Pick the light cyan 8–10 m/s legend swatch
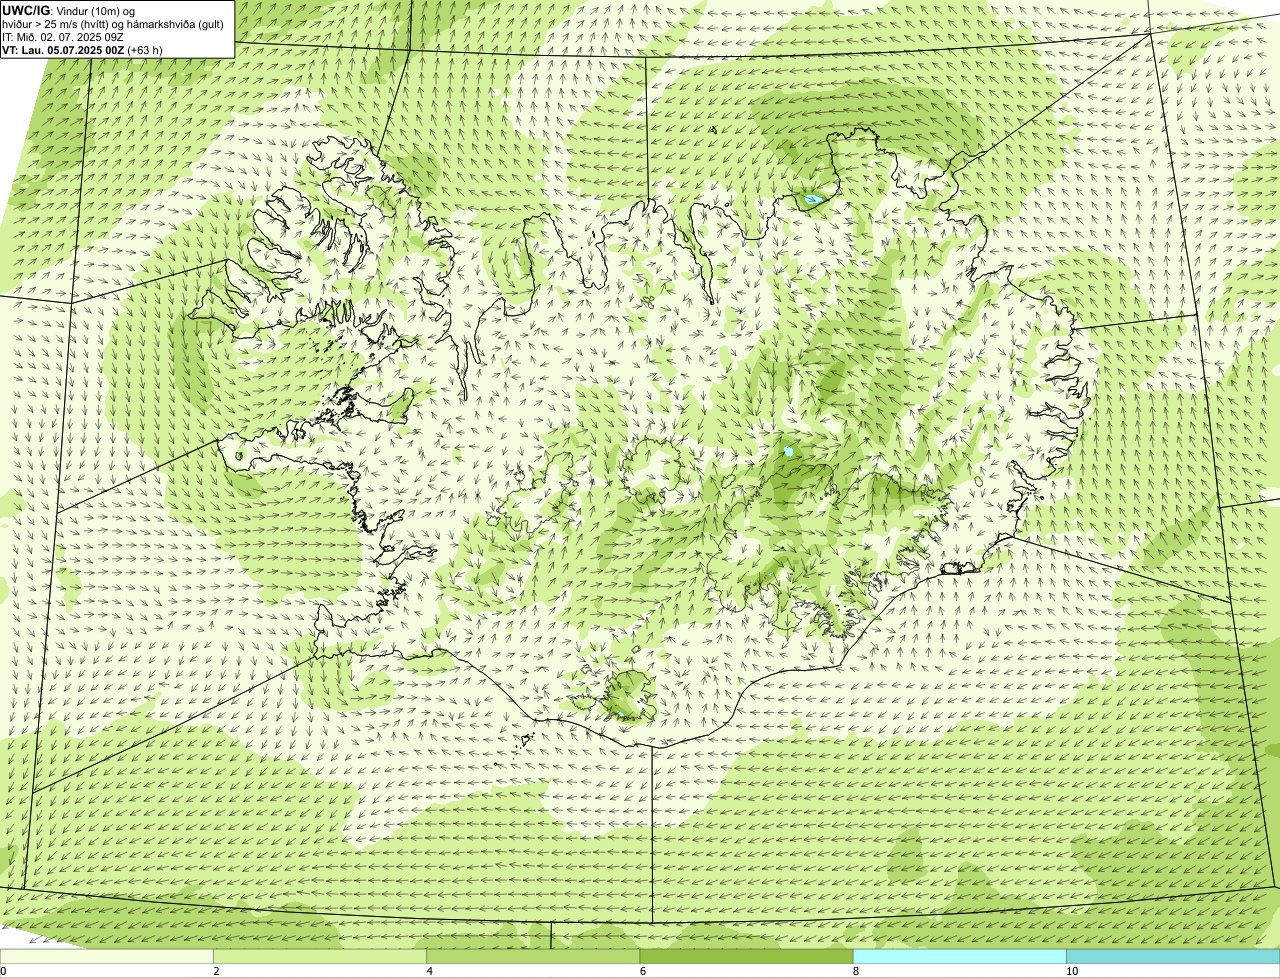 pyautogui.click(x=959, y=956)
